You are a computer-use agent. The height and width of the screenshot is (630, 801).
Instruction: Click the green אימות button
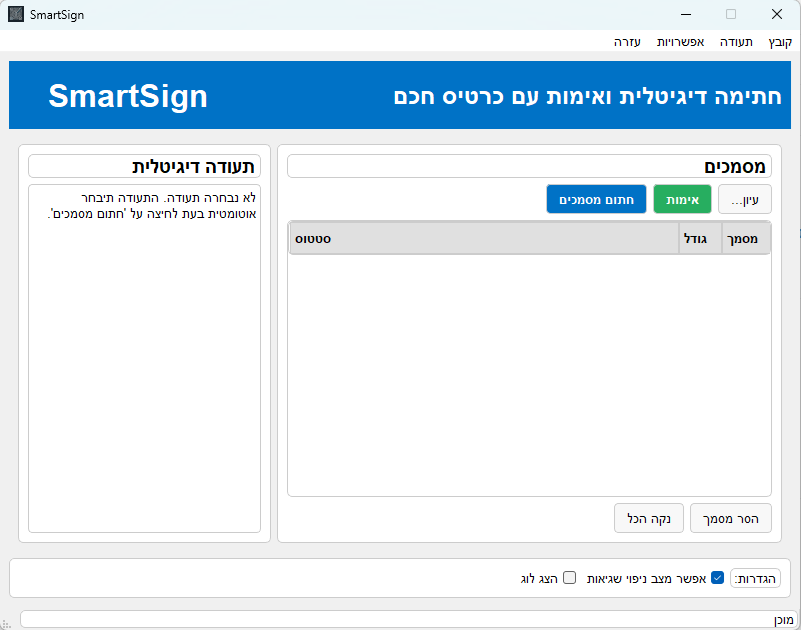[x=682, y=199]
